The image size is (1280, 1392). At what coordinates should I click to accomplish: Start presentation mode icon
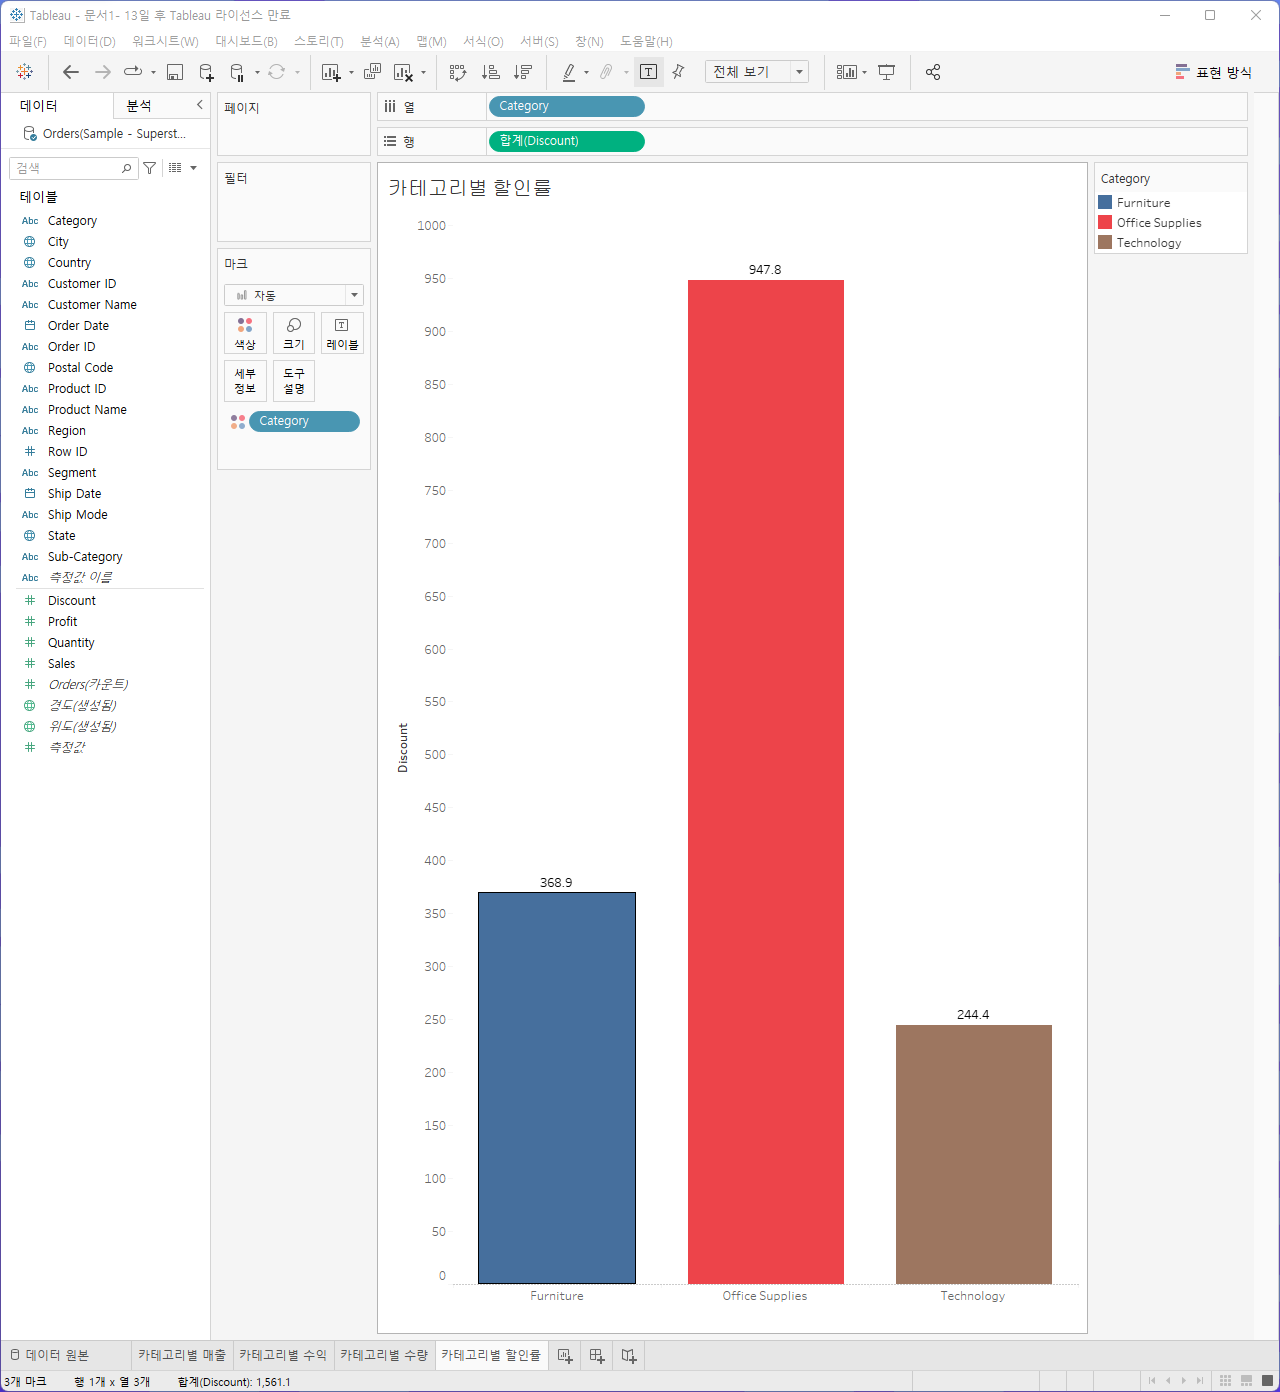(x=886, y=72)
